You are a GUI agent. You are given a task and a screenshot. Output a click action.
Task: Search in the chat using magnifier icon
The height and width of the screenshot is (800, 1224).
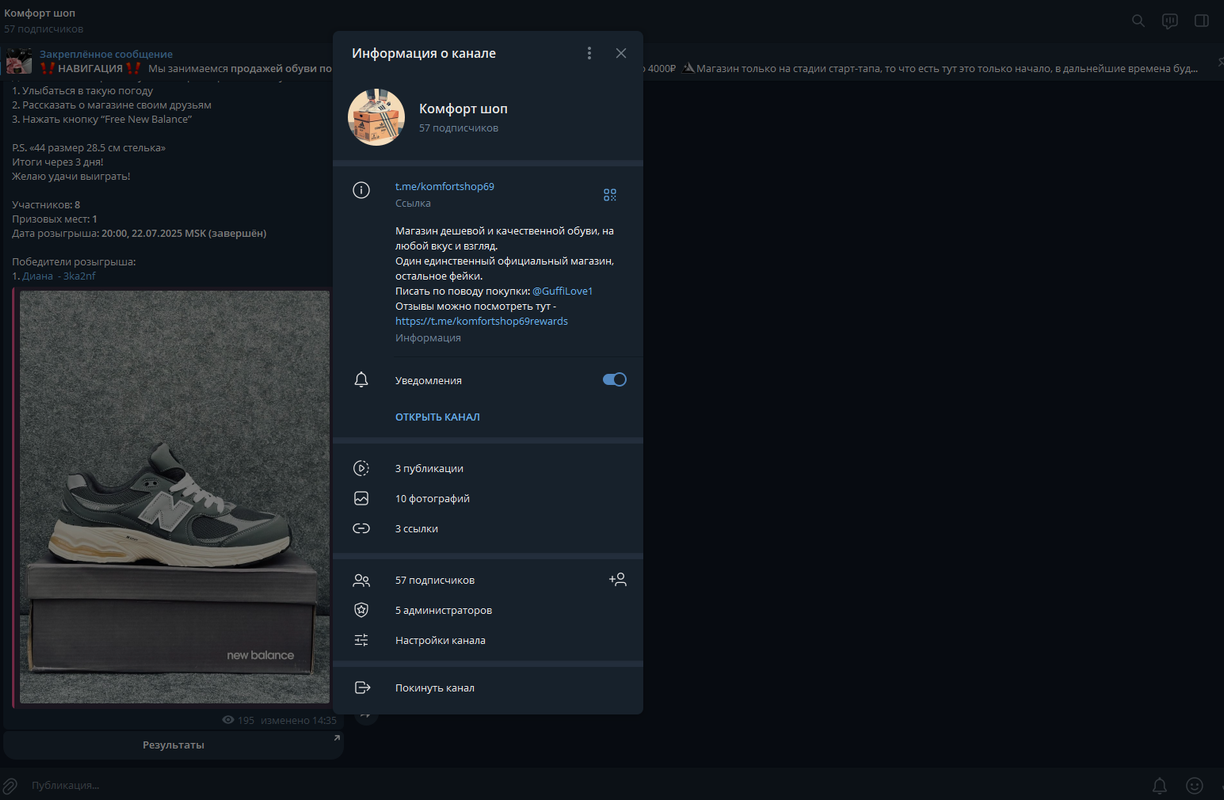click(x=1138, y=20)
